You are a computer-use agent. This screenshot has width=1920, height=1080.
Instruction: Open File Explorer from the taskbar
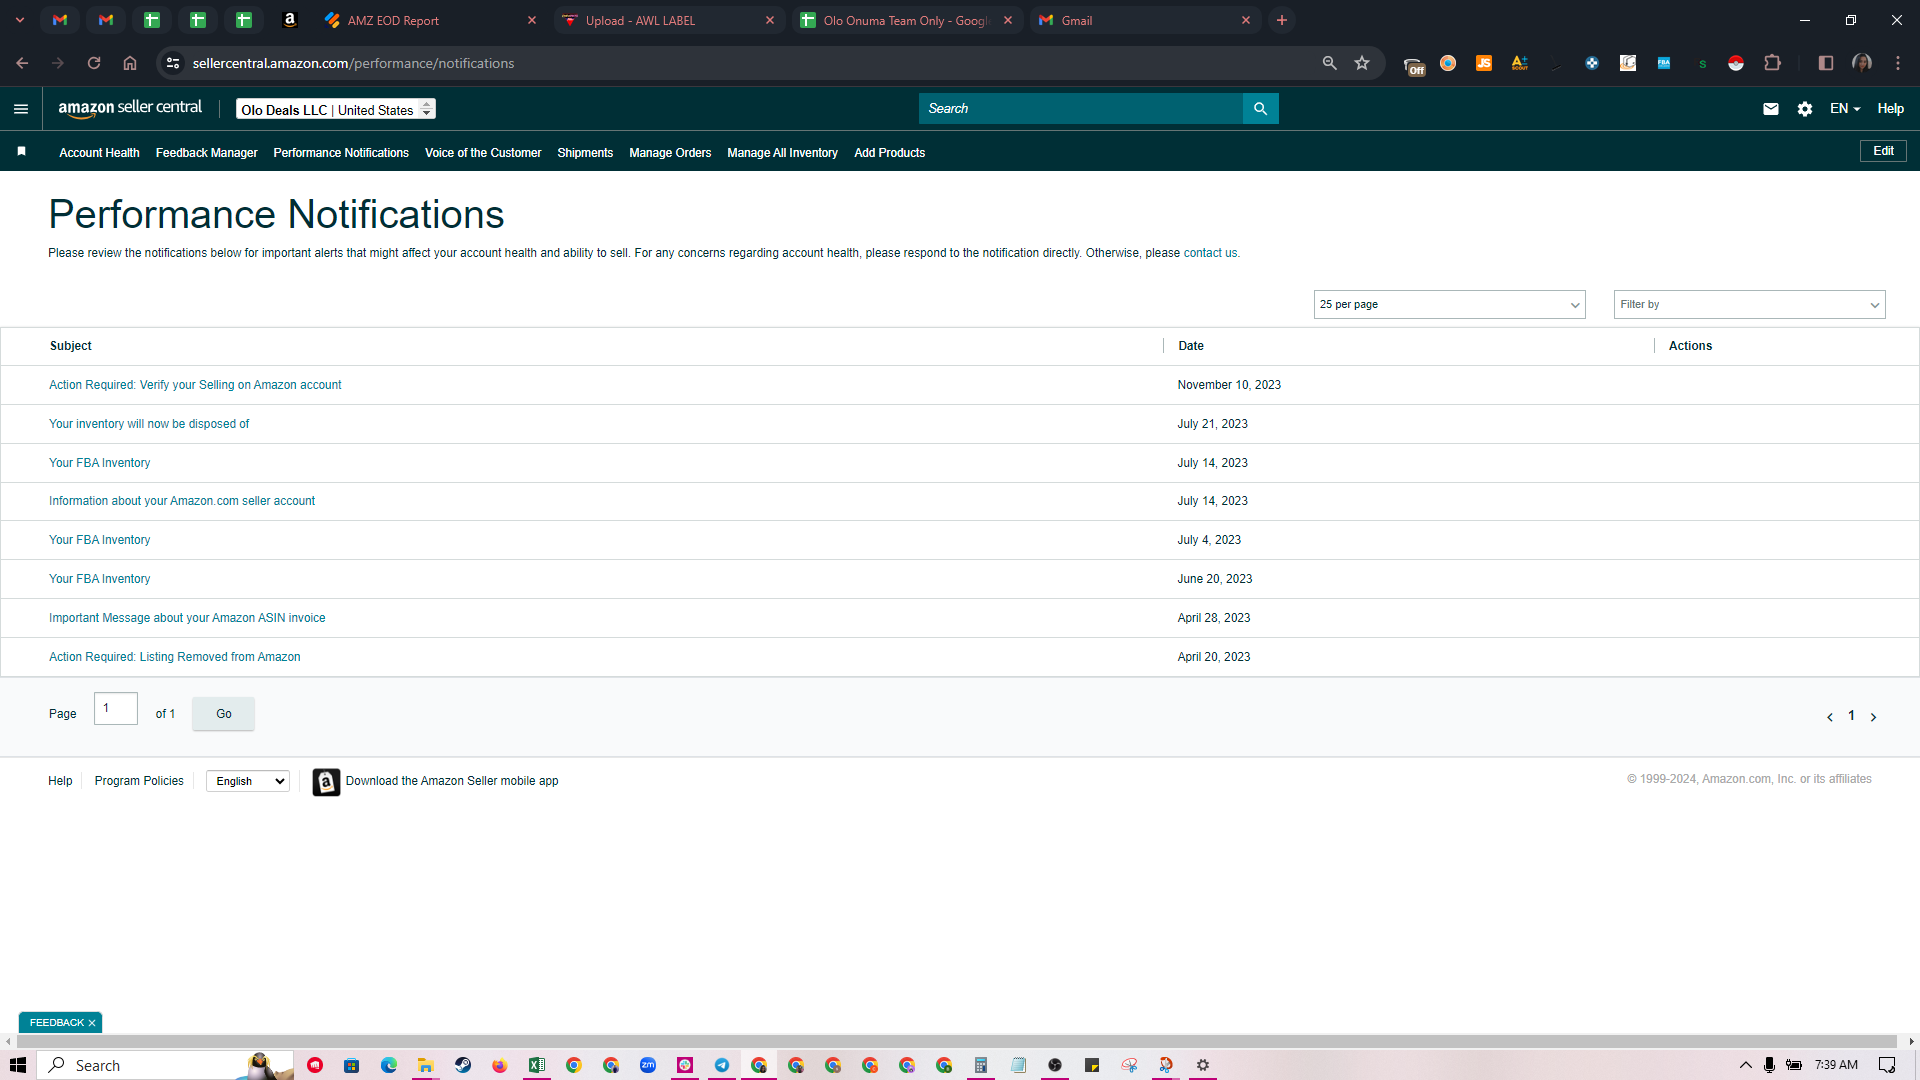426,1065
